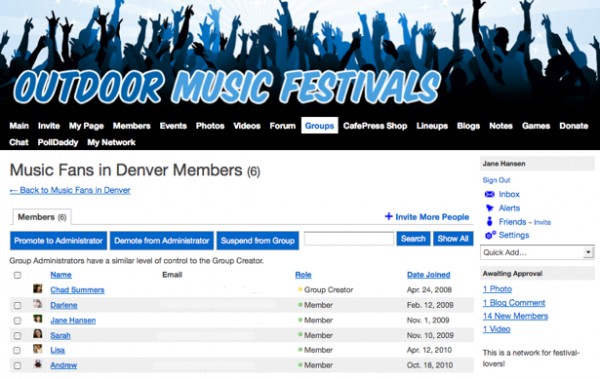Image resolution: width=600 pixels, height=379 pixels.
Task: Click Invite More People link
Action: point(432,217)
